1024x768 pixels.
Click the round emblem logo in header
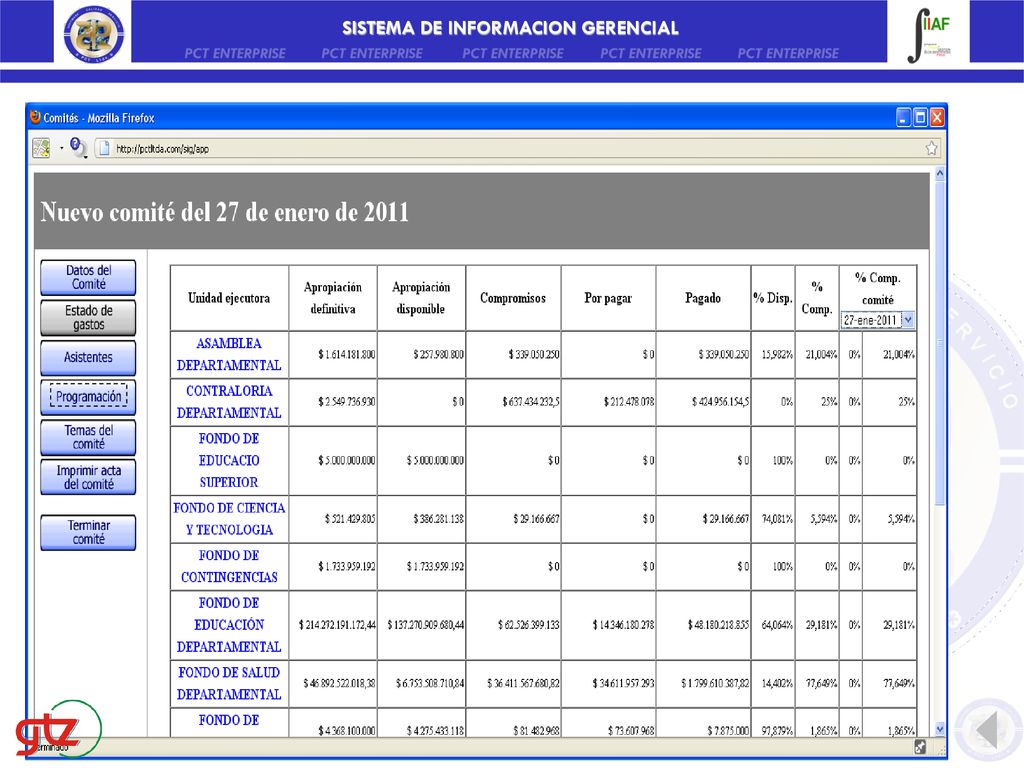(x=93, y=34)
